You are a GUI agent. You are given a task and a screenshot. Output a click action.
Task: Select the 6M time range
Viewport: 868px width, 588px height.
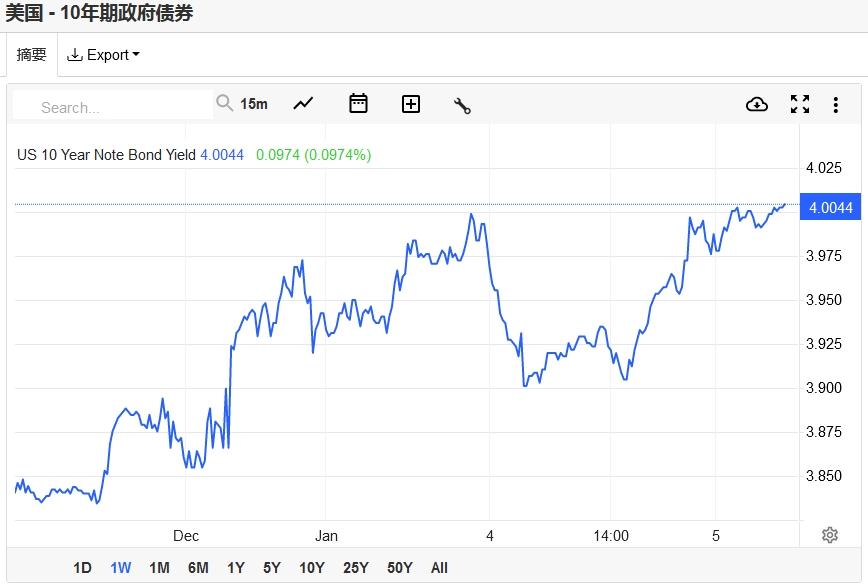point(198,568)
